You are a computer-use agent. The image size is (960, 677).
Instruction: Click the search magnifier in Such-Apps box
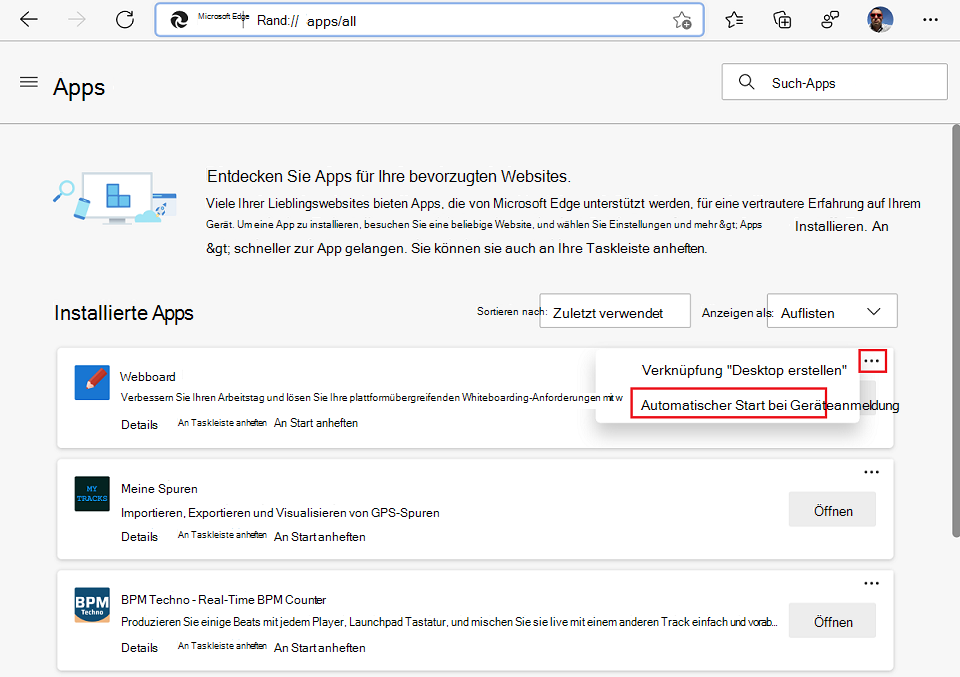[746, 81]
